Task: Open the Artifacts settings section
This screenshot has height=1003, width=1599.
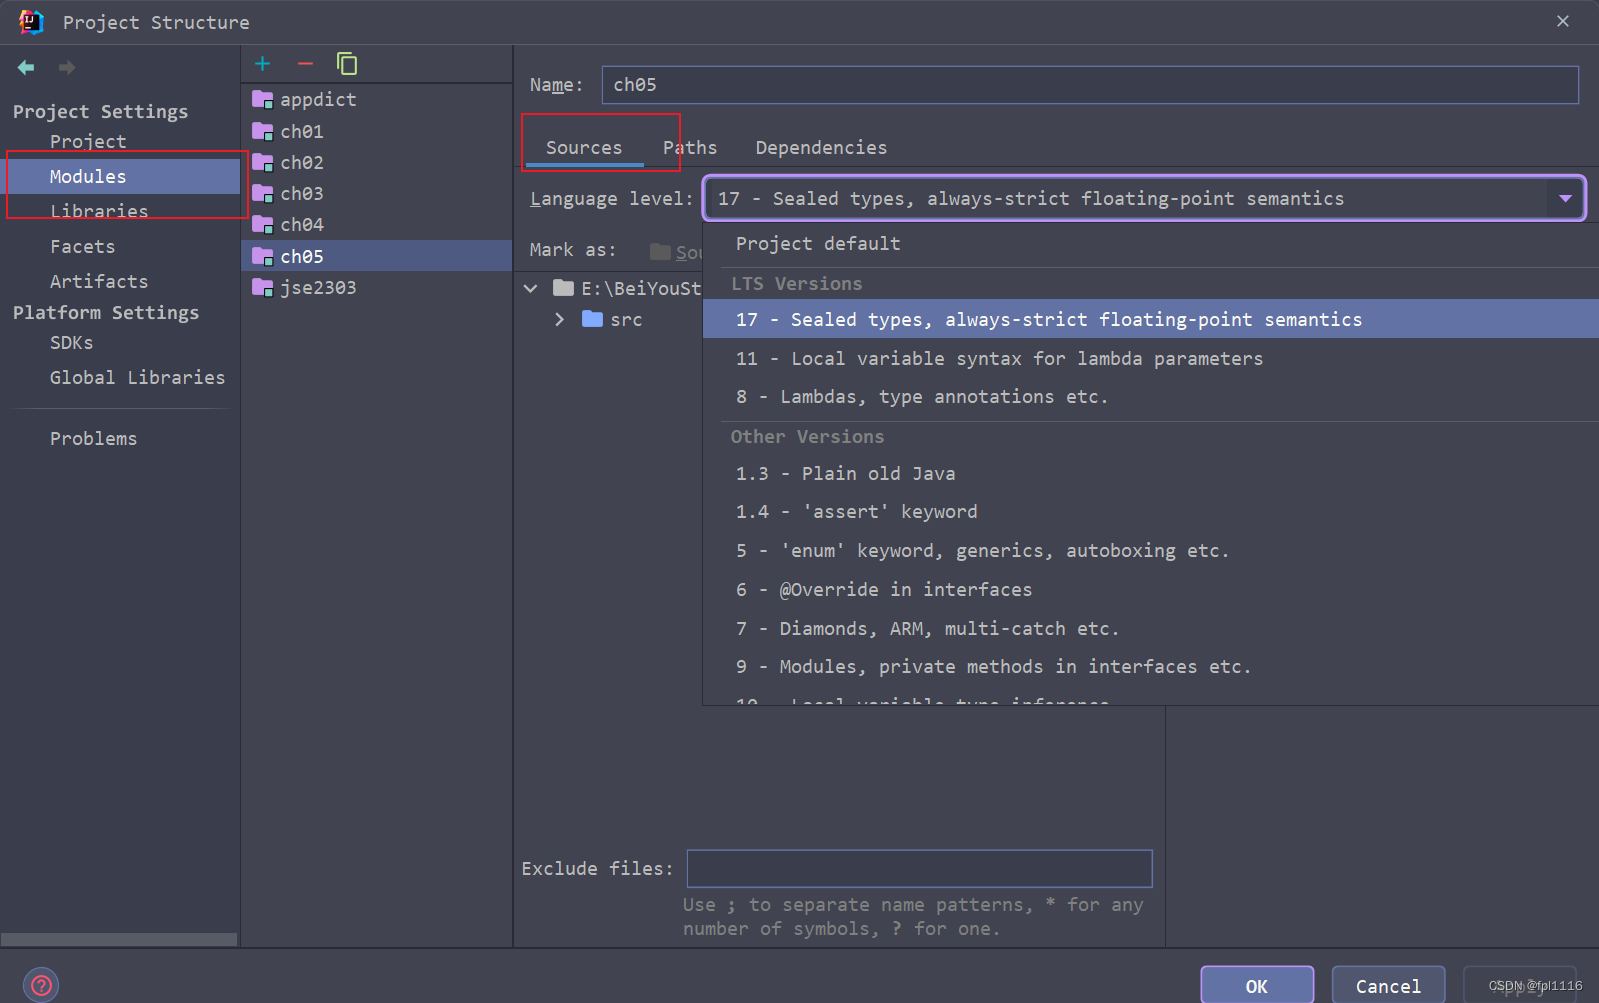Action: [99, 281]
